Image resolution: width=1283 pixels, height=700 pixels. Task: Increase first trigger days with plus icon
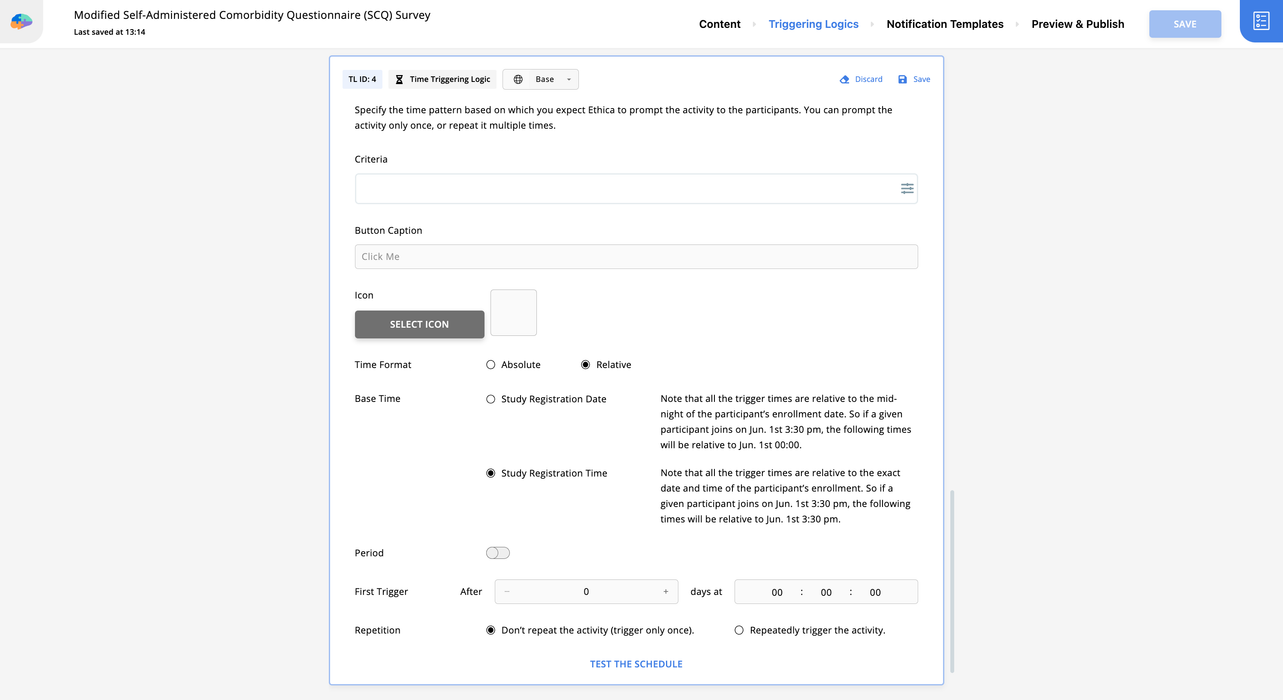click(x=665, y=592)
